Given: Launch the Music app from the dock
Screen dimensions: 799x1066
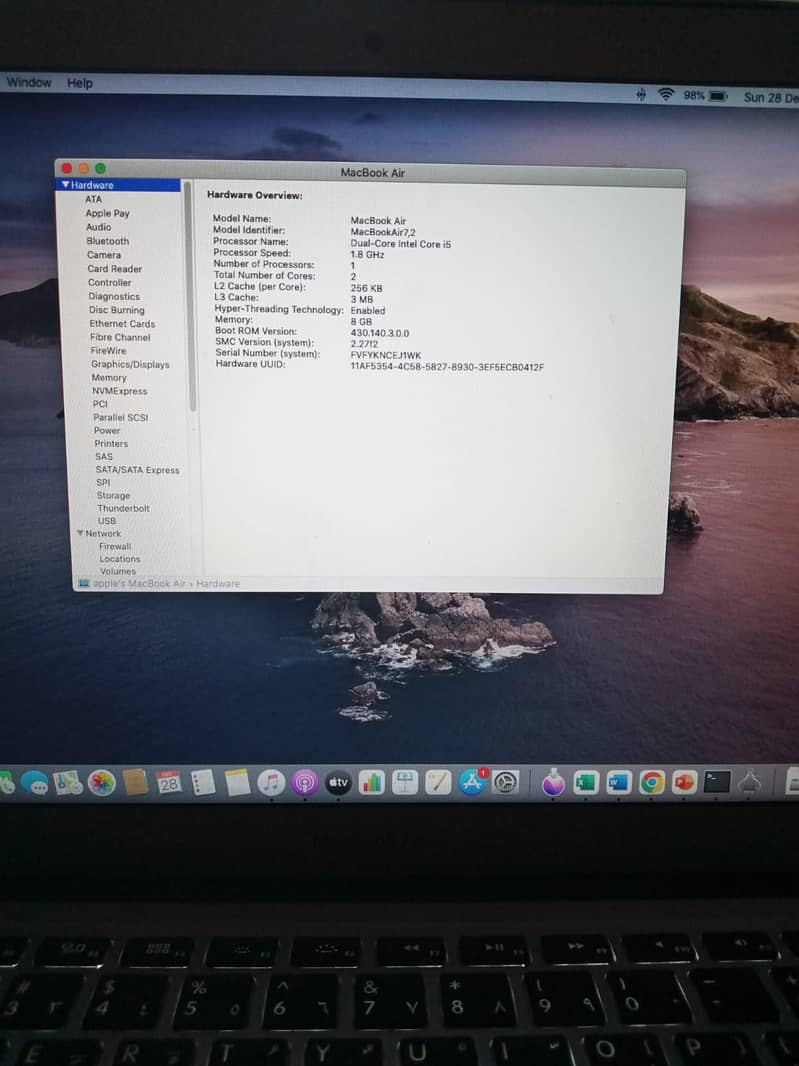Looking at the screenshot, I should pyautogui.click(x=271, y=783).
